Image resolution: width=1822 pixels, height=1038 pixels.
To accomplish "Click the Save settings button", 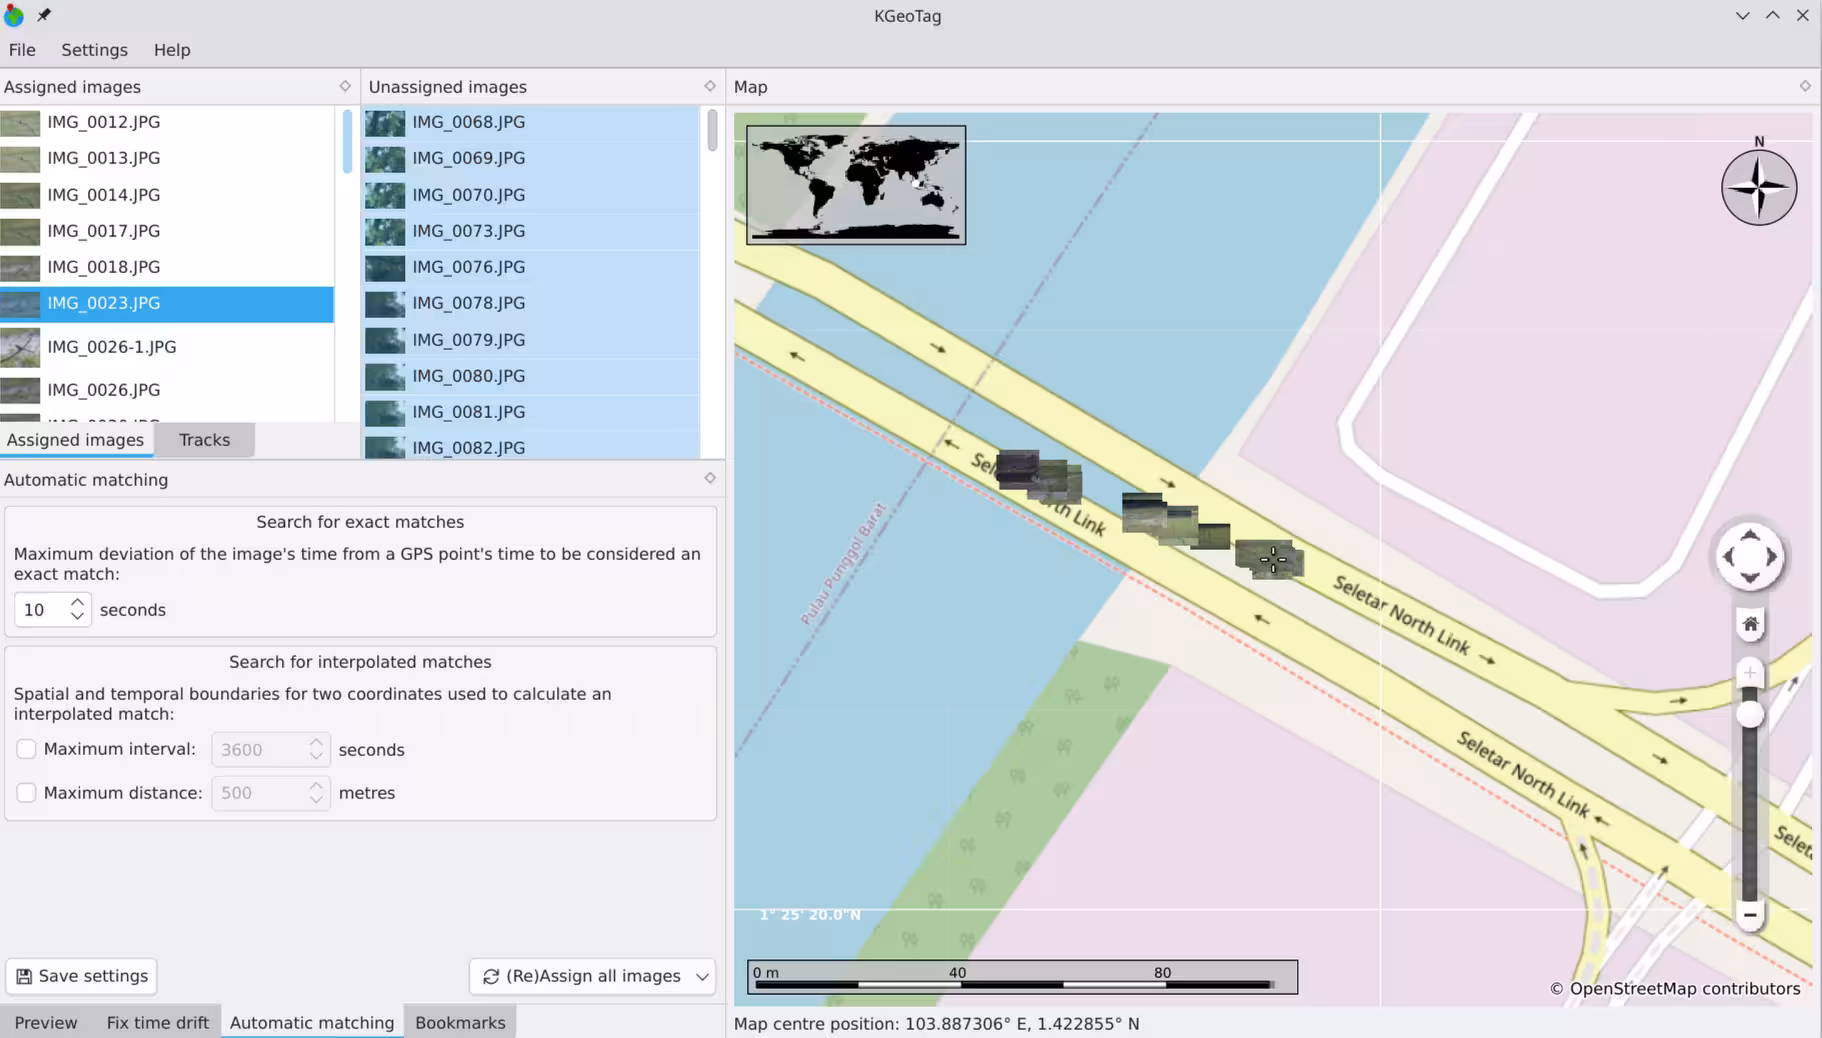I will pyautogui.click(x=82, y=976).
